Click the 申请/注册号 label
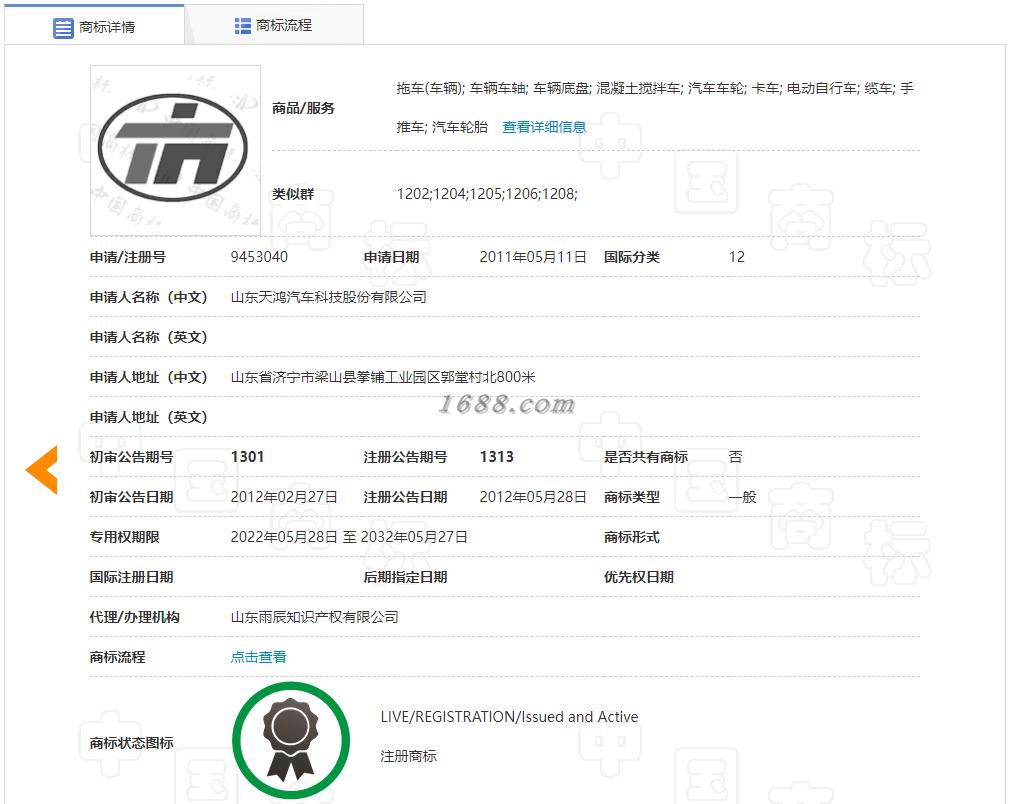This screenshot has width=1013, height=804. pyautogui.click(x=127, y=257)
